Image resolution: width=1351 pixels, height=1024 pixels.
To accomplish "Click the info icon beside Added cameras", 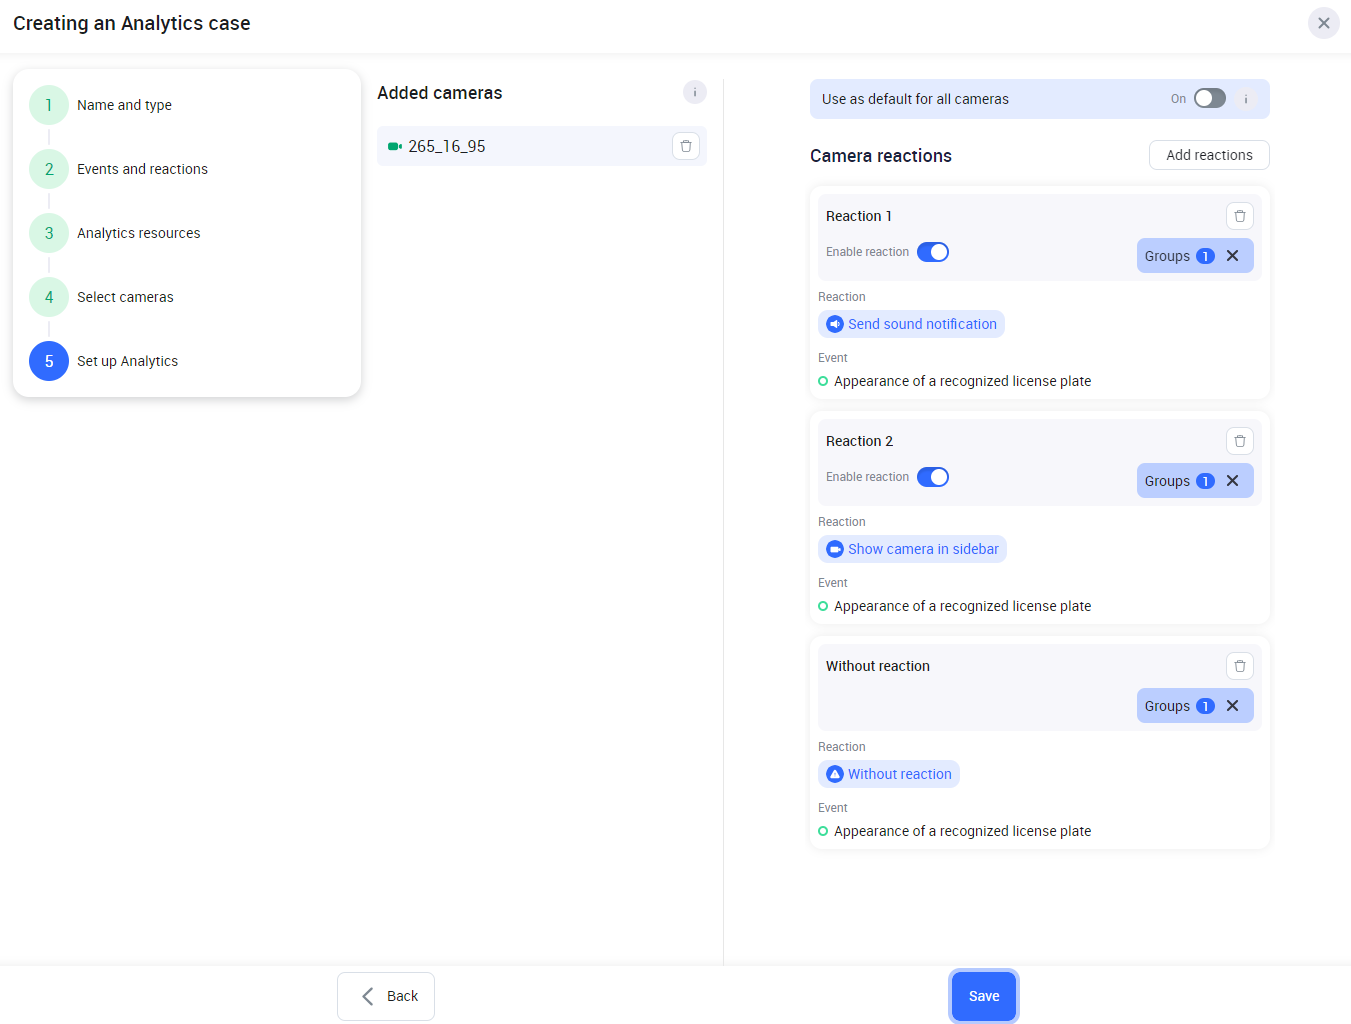I will click(695, 92).
